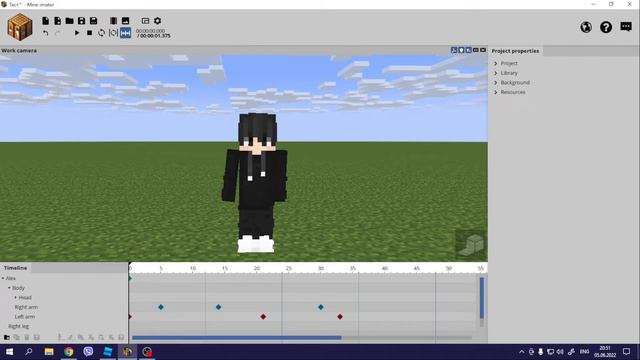Viewport: 640px width, 360px height.
Task: Open Windows taskbar search
Action: (x=29, y=351)
